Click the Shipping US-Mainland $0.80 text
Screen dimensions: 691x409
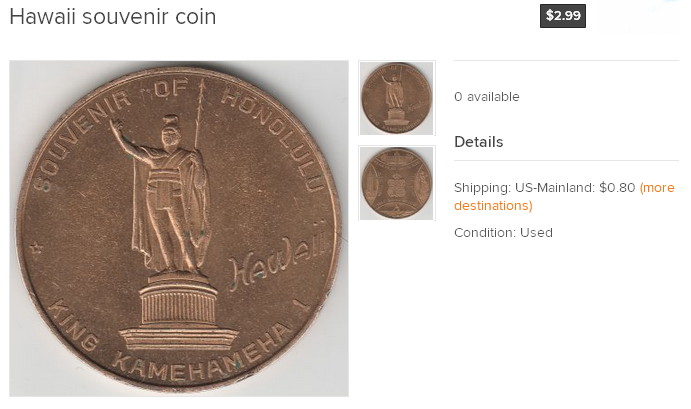pos(545,187)
